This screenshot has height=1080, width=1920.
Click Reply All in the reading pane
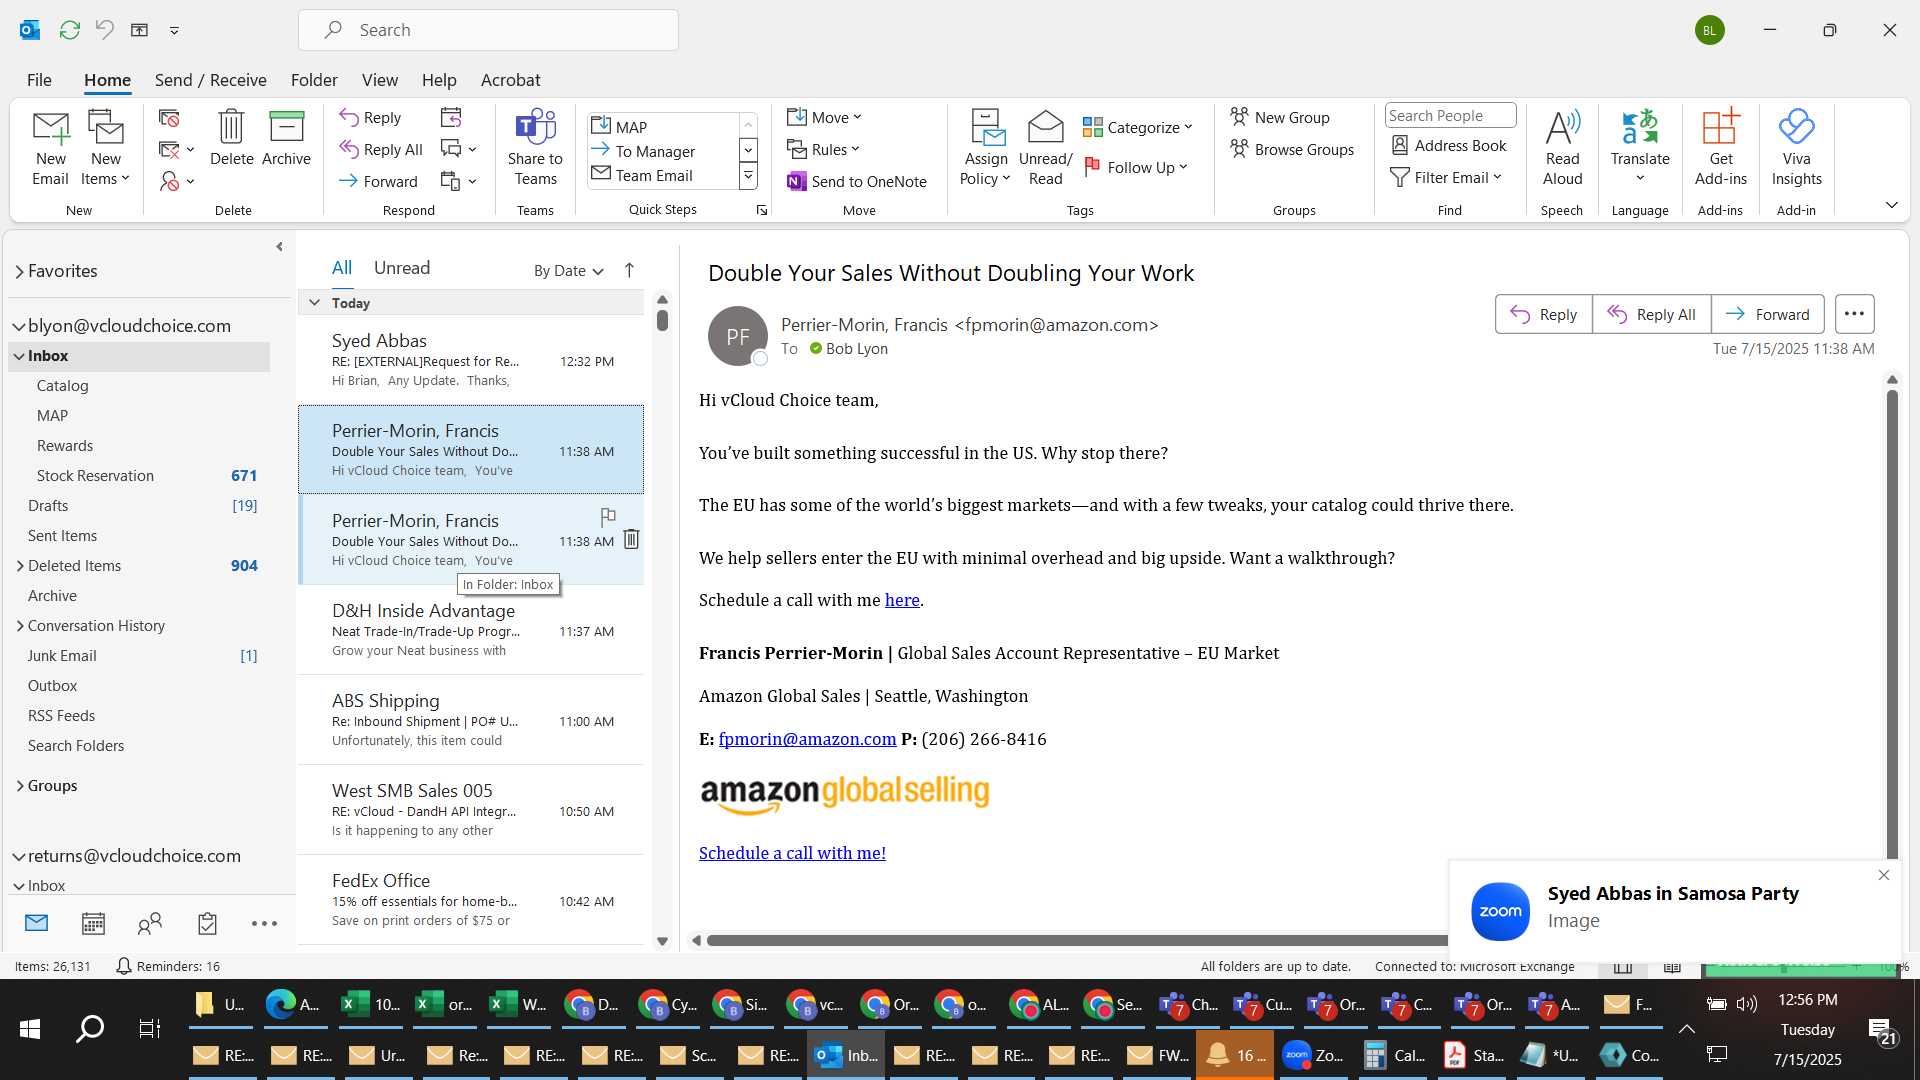tap(1652, 314)
